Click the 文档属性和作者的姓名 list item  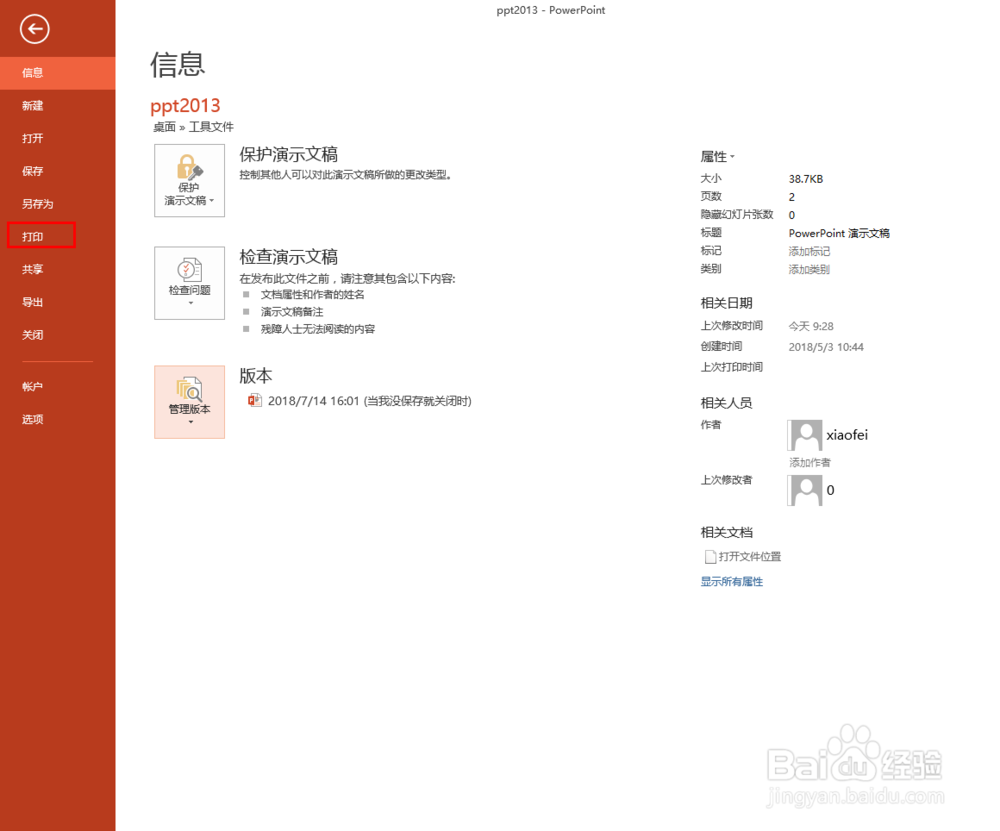tap(312, 295)
